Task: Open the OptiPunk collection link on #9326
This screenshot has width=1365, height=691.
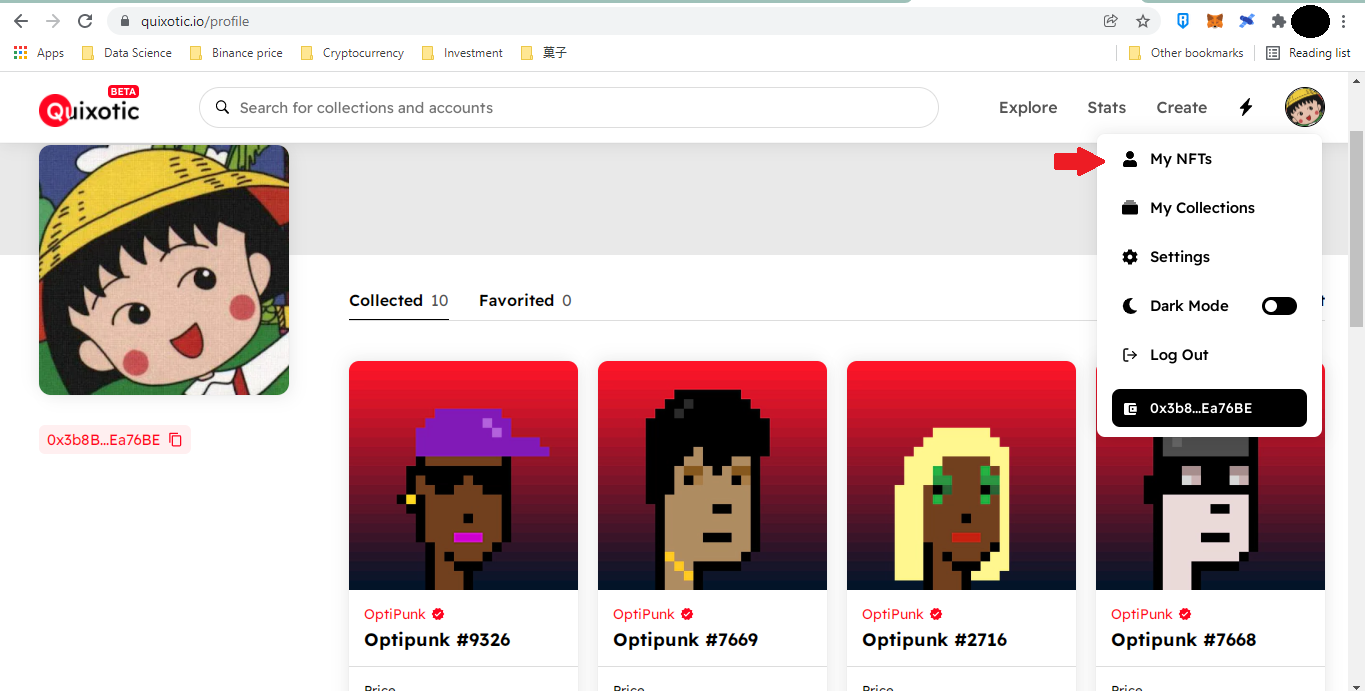Action: 394,614
